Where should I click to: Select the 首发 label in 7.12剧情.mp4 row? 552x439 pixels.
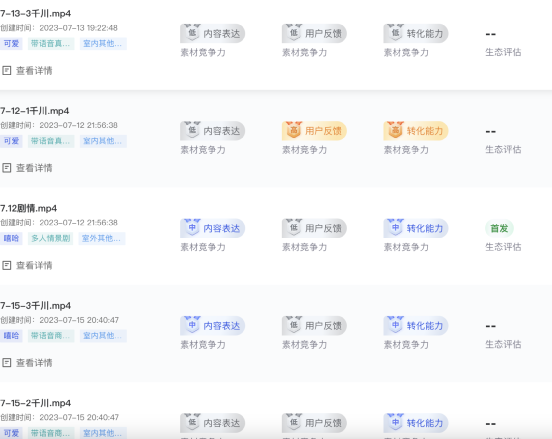click(499, 228)
